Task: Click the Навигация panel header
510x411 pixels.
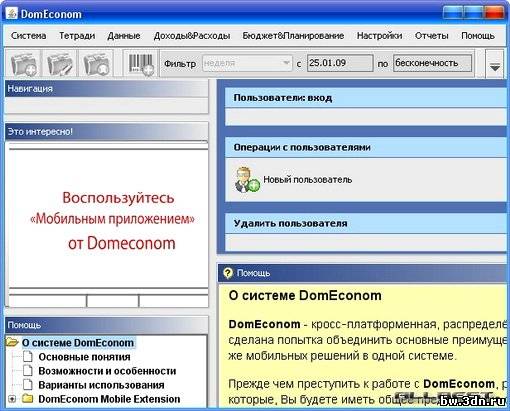Action: pyautogui.click(x=107, y=89)
